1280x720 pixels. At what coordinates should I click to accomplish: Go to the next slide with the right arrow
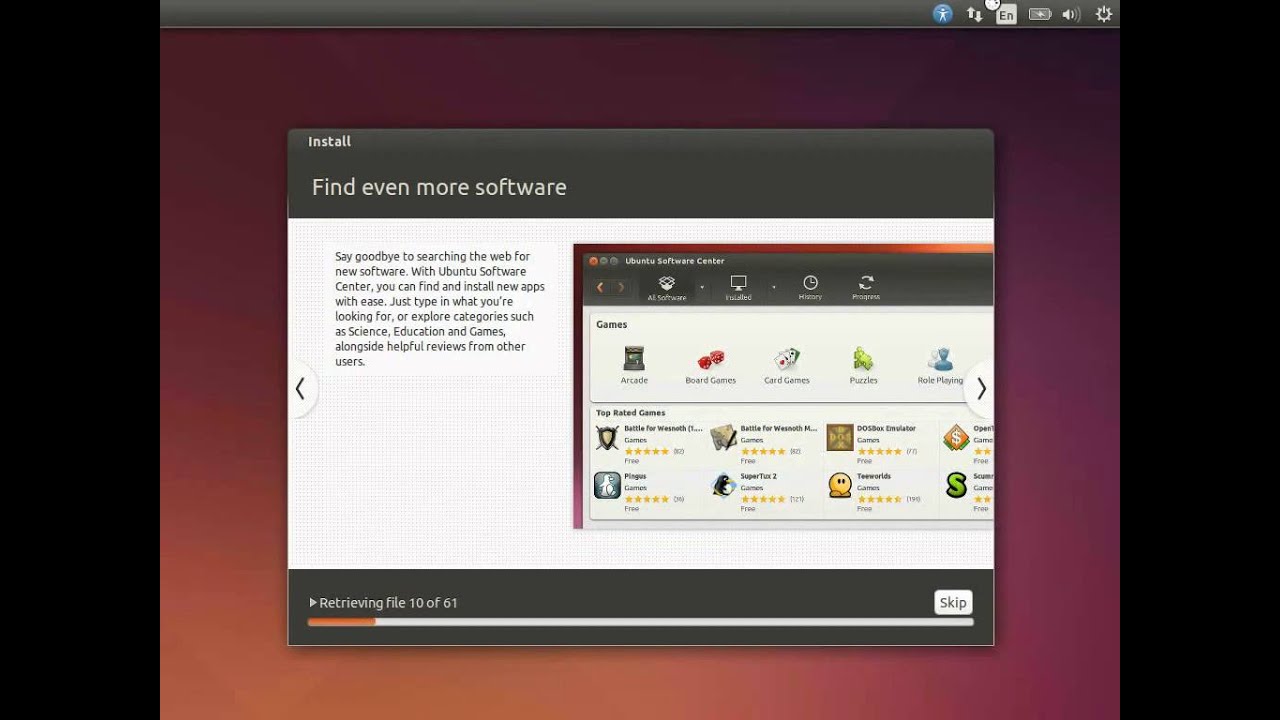(981, 389)
